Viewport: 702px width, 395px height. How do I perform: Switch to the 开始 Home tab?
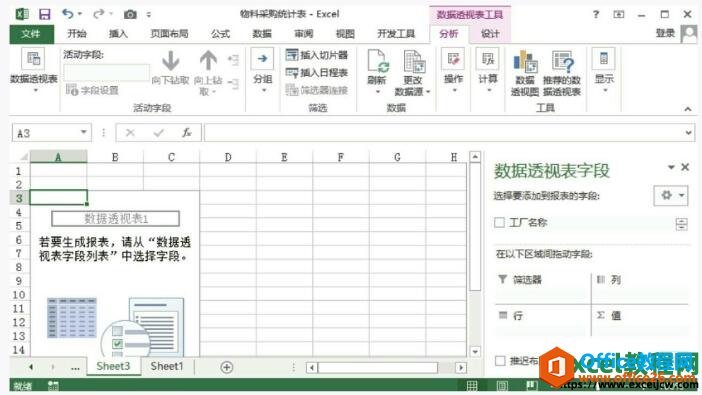point(77,34)
